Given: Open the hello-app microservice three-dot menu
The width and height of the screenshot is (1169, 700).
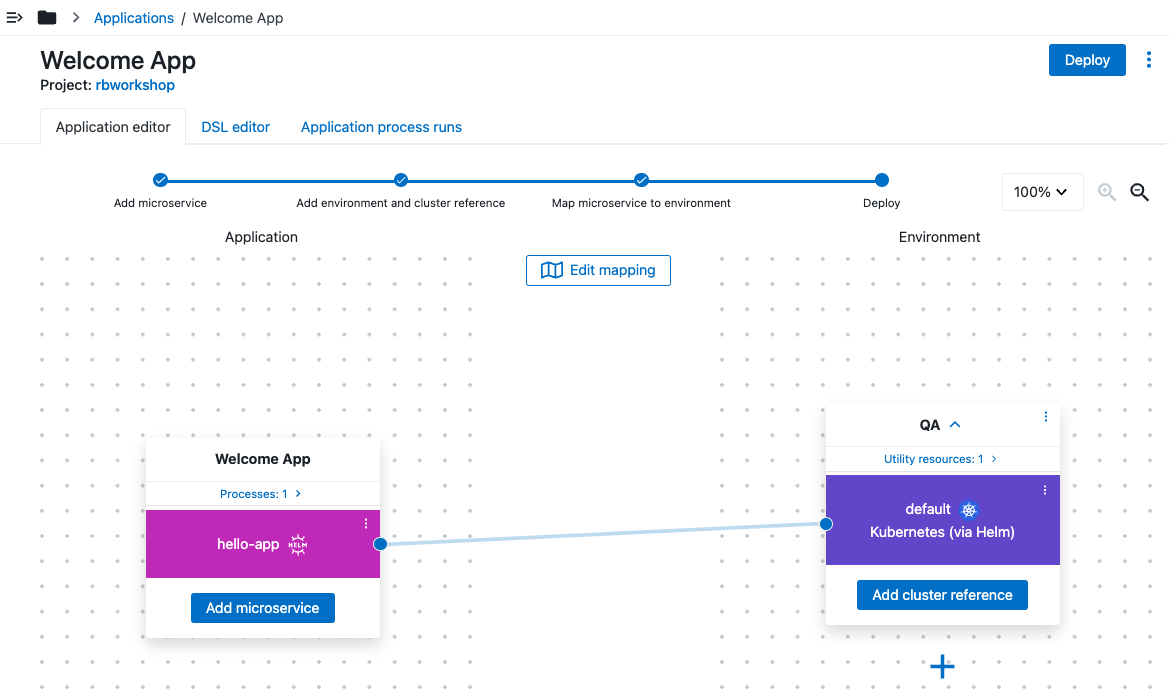Looking at the screenshot, I should pyautogui.click(x=366, y=524).
